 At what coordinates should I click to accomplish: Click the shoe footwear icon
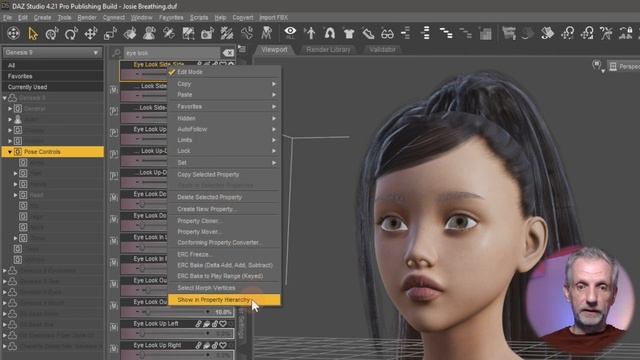click(368, 33)
